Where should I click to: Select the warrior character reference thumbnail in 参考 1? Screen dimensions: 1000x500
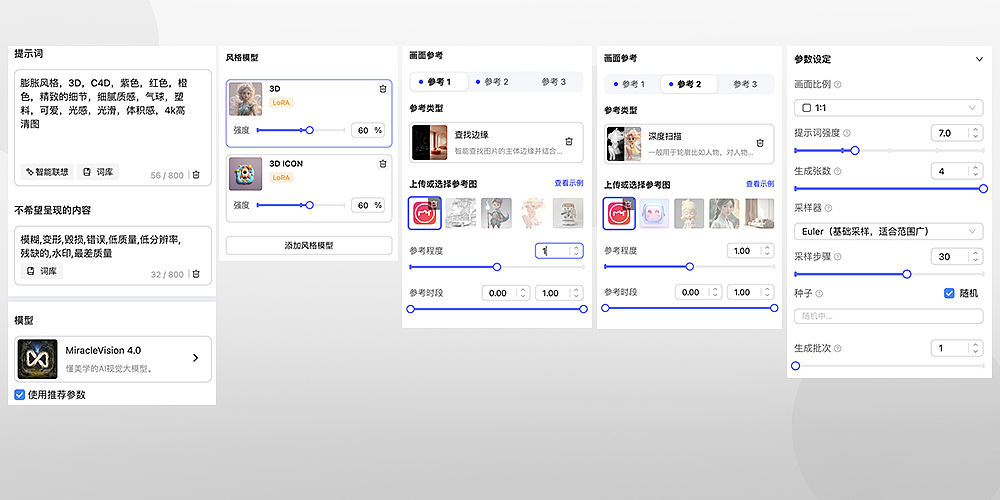(x=496, y=214)
